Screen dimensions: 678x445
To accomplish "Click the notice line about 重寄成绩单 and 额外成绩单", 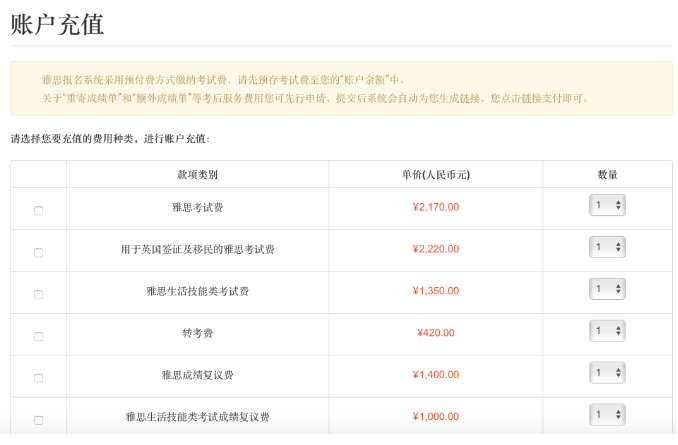I will [316, 99].
